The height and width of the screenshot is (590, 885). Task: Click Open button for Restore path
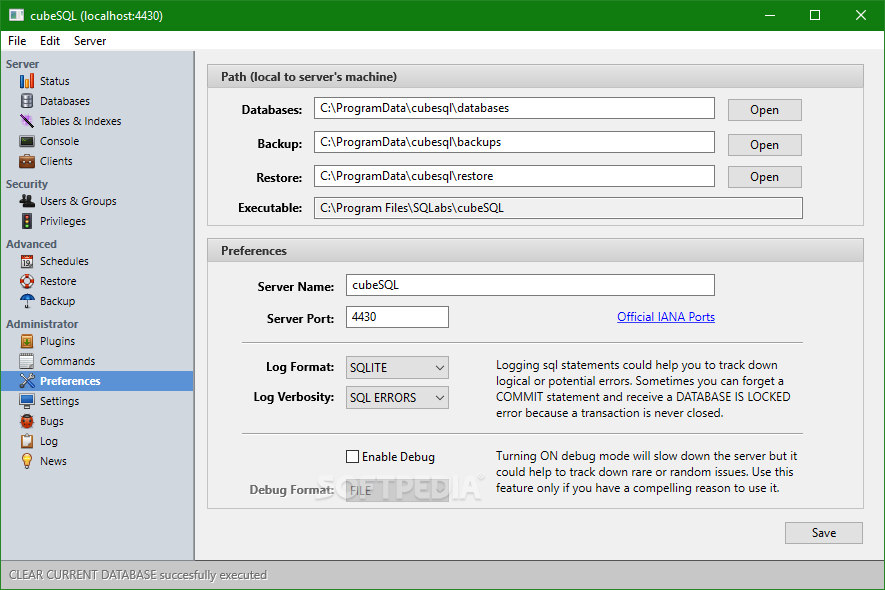(x=764, y=177)
